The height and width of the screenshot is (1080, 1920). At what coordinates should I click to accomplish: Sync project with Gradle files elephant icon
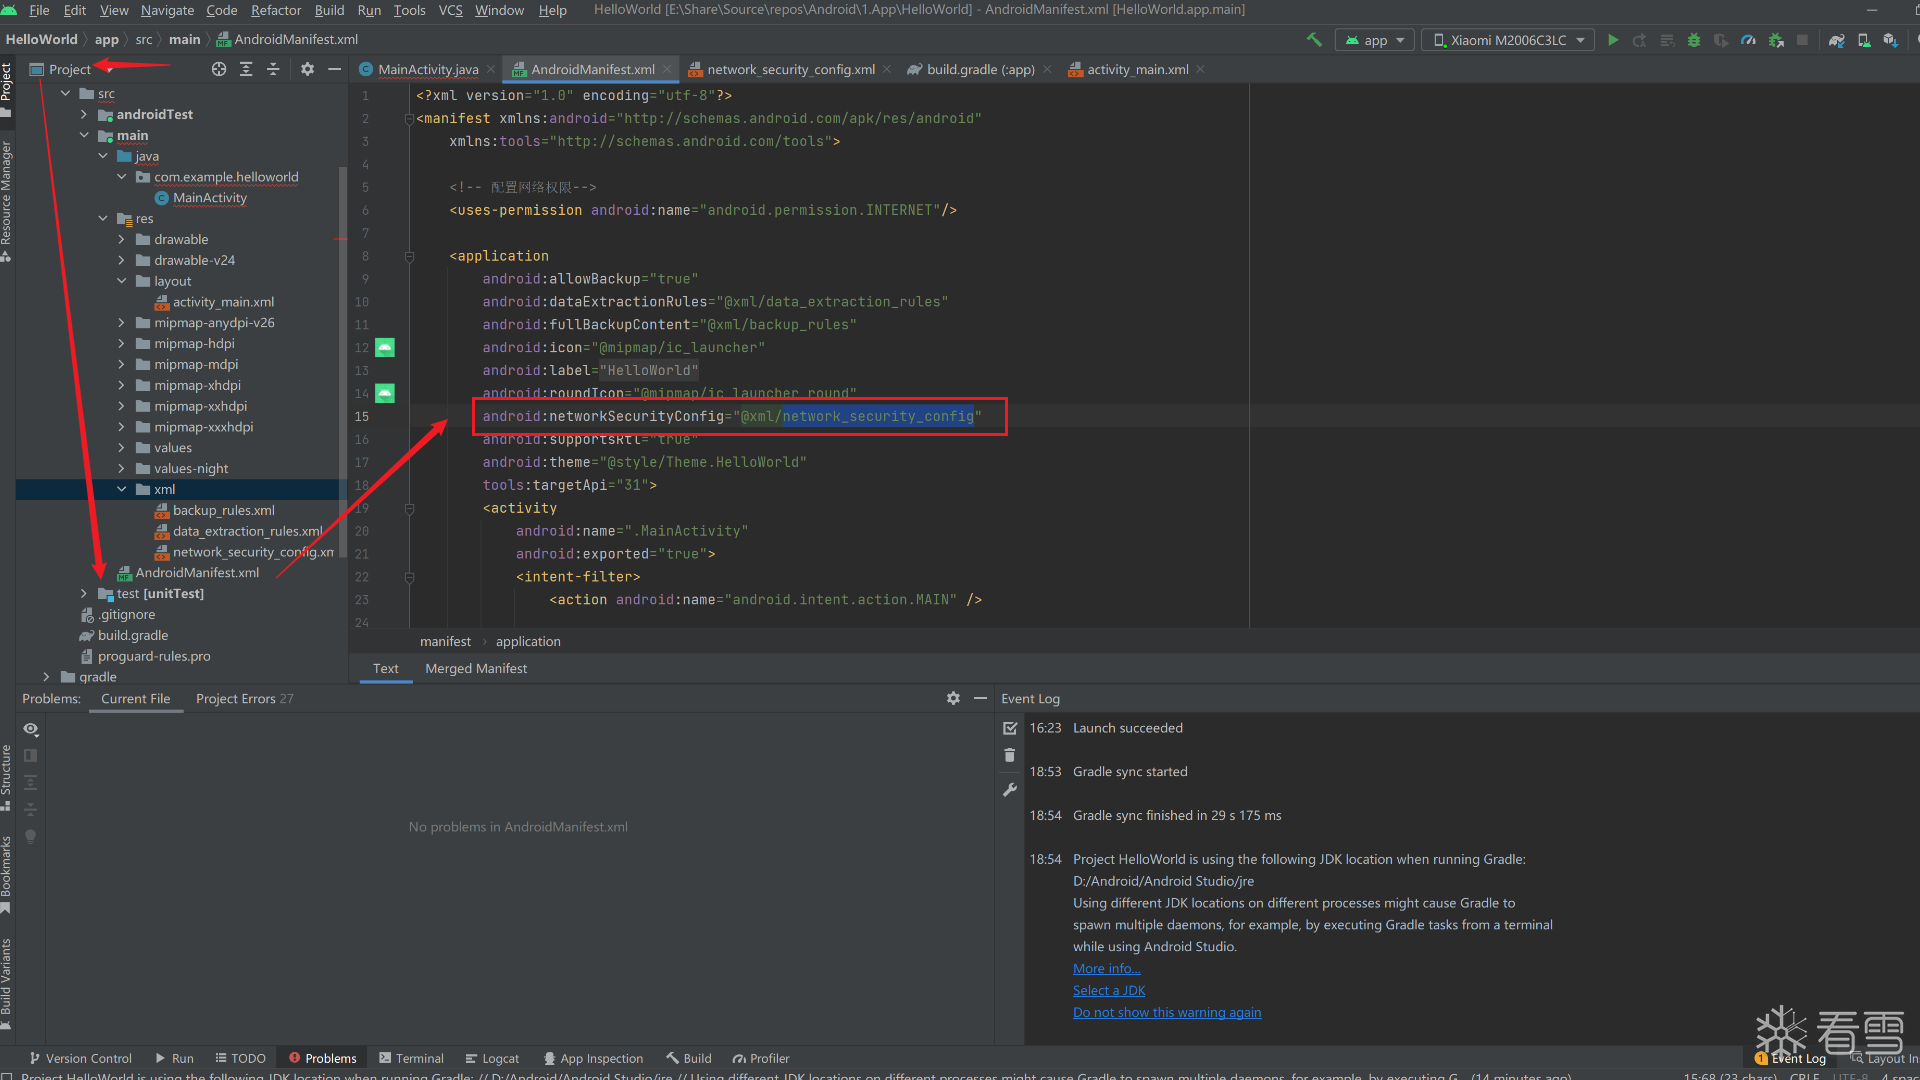click(x=1837, y=40)
